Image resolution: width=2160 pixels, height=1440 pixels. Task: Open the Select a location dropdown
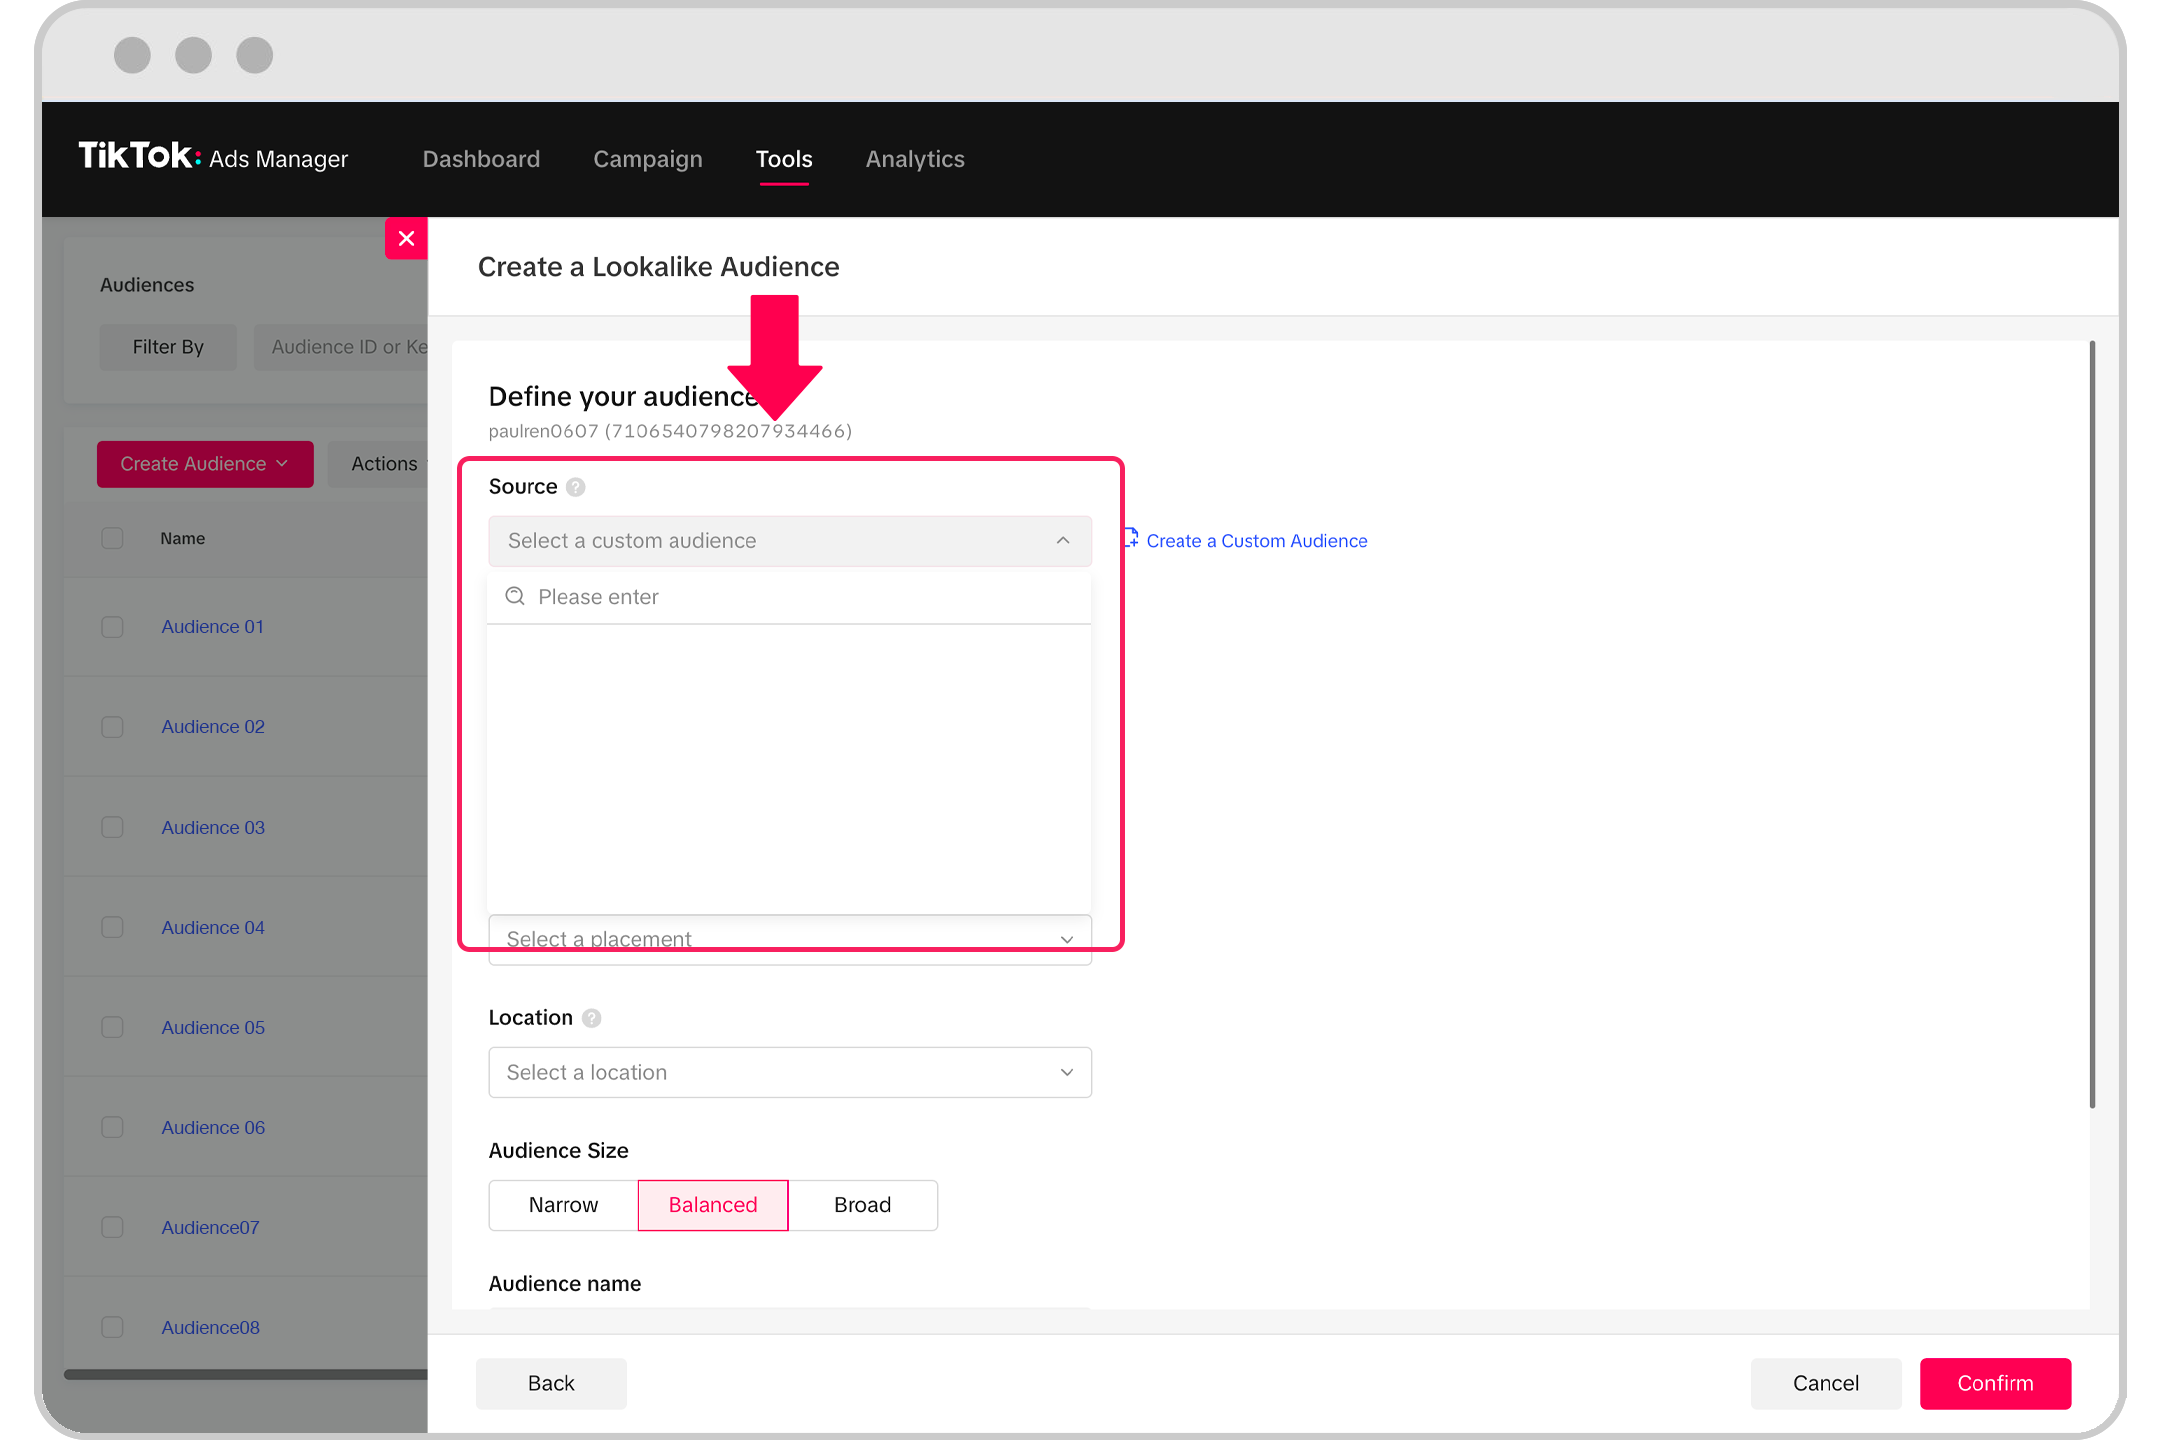[x=789, y=1072]
